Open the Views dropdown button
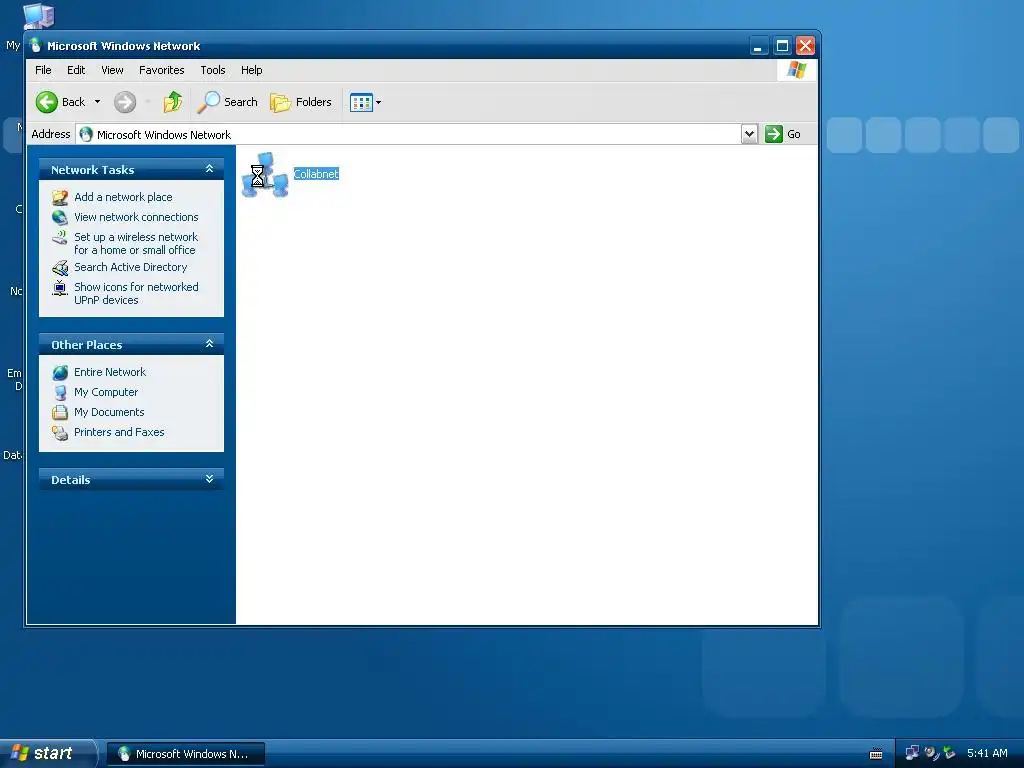Image resolution: width=1024 pixels, height=768 pixels. [365, 102]
